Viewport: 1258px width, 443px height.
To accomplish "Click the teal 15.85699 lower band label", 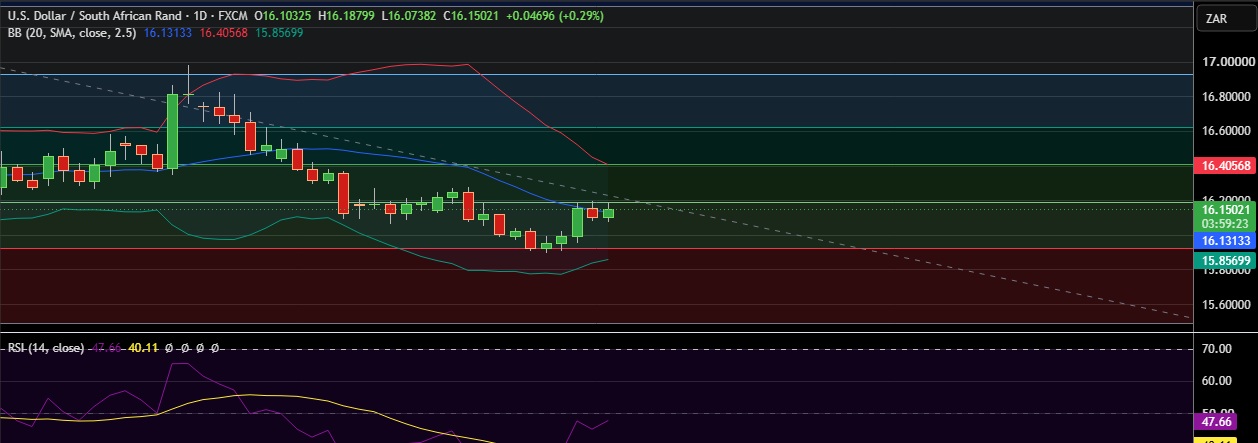I will pos(1226,260).
